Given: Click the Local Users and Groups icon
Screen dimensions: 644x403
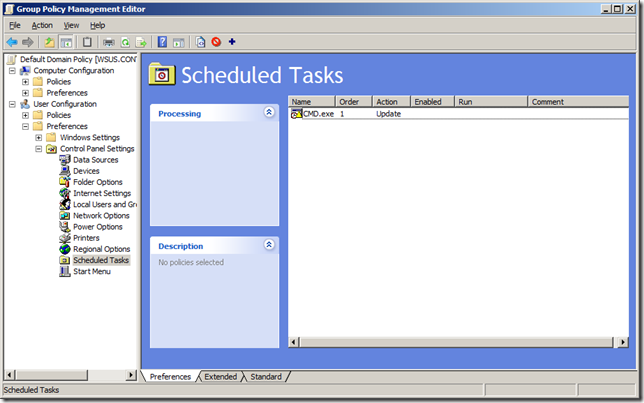Looking at the screenshot, I should 65,204.
